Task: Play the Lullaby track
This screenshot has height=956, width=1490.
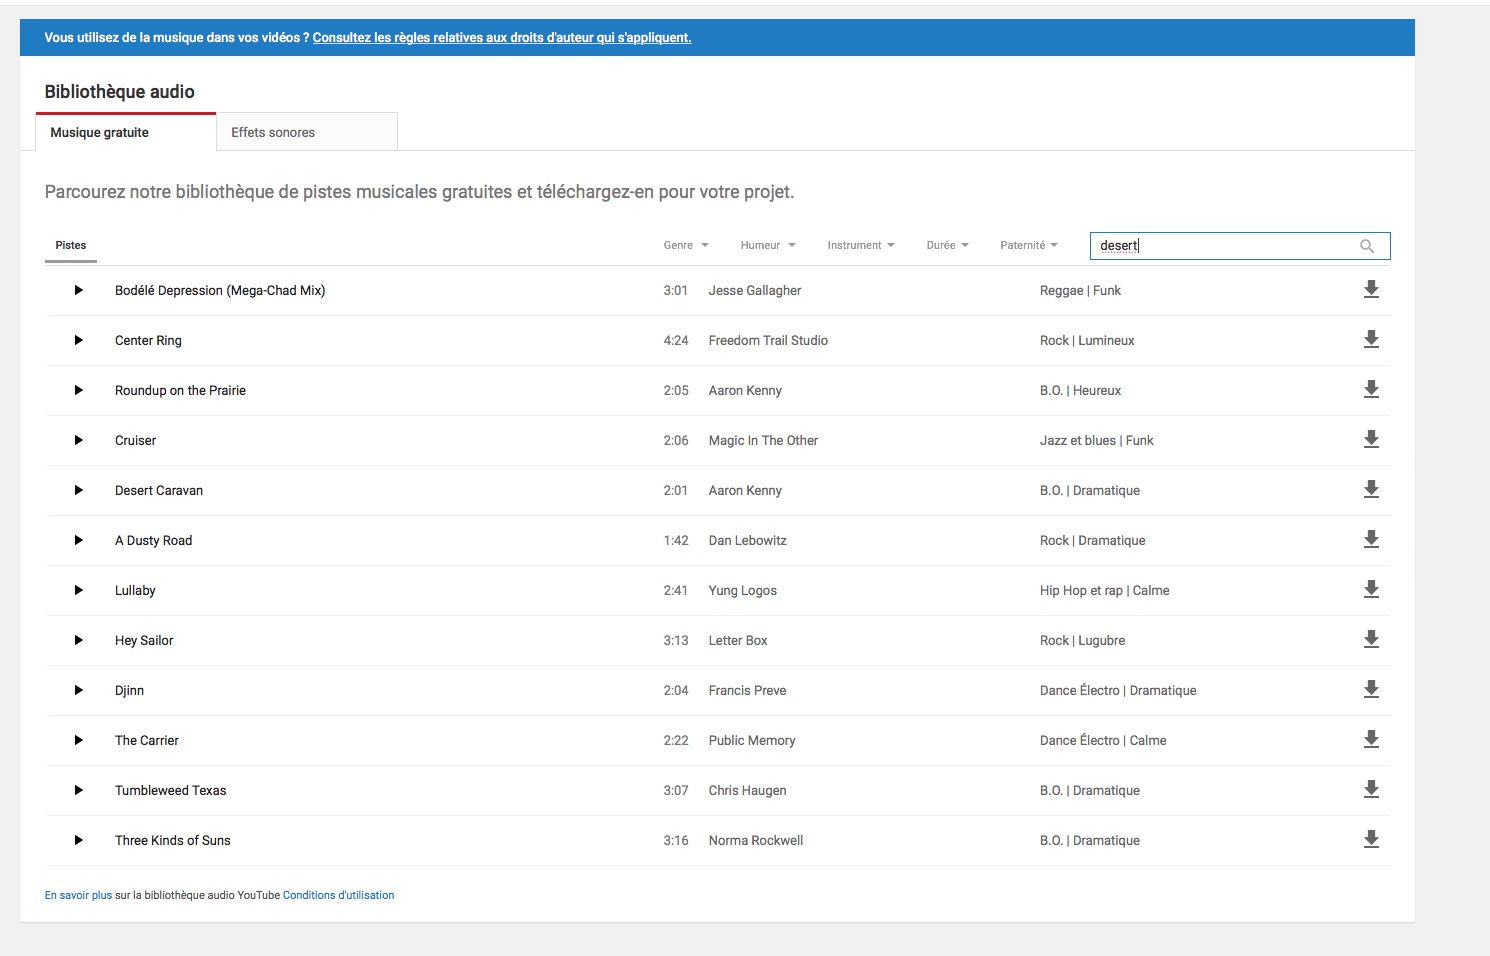Action: pos(78,590)
